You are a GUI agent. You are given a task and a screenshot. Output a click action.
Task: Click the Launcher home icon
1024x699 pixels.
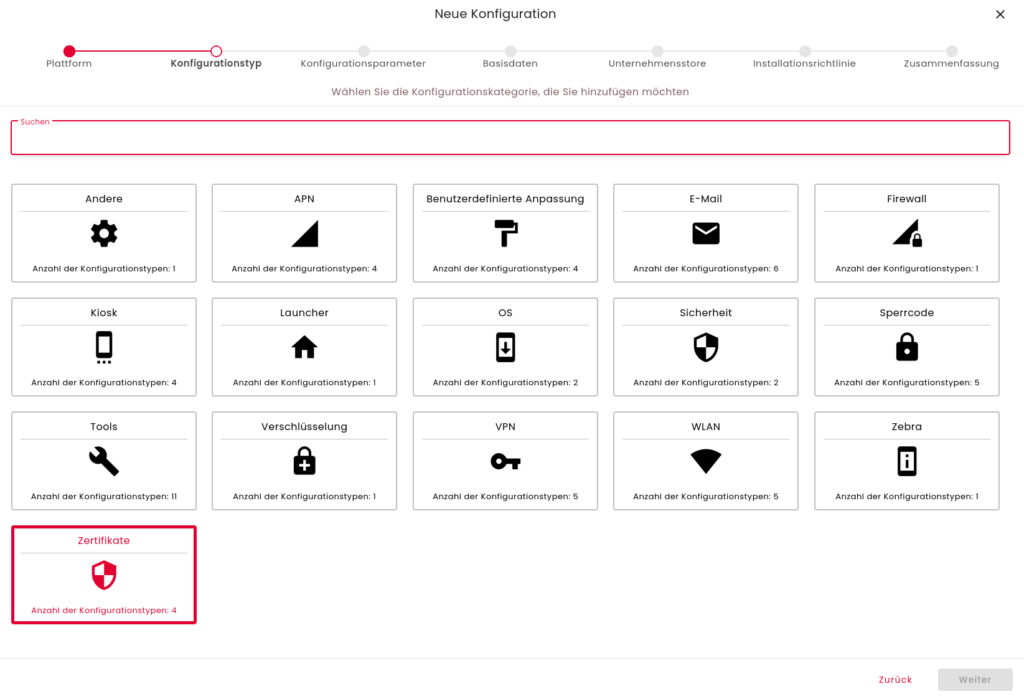coord(304,347)
